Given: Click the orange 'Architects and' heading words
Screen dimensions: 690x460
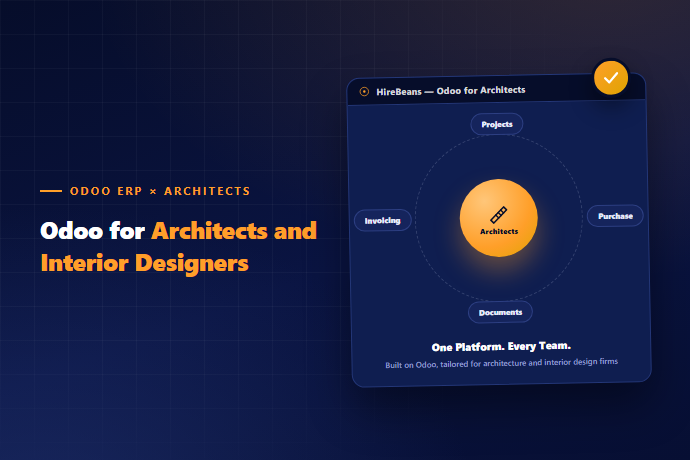Looking at the screenshot, I should (x=234, y=231).
